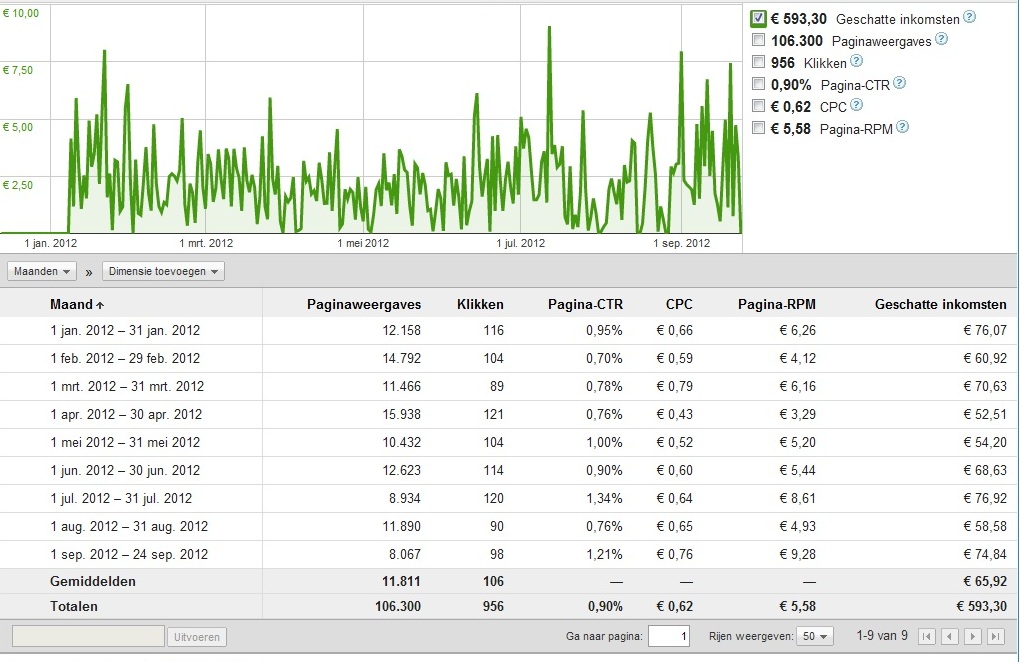
Task: Open help icon next to Klikken
Action: click(x=857, y=61)
